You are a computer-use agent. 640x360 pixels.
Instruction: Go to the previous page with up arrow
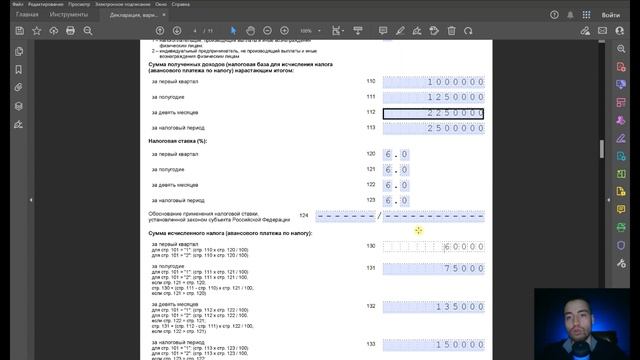point(160,31)
